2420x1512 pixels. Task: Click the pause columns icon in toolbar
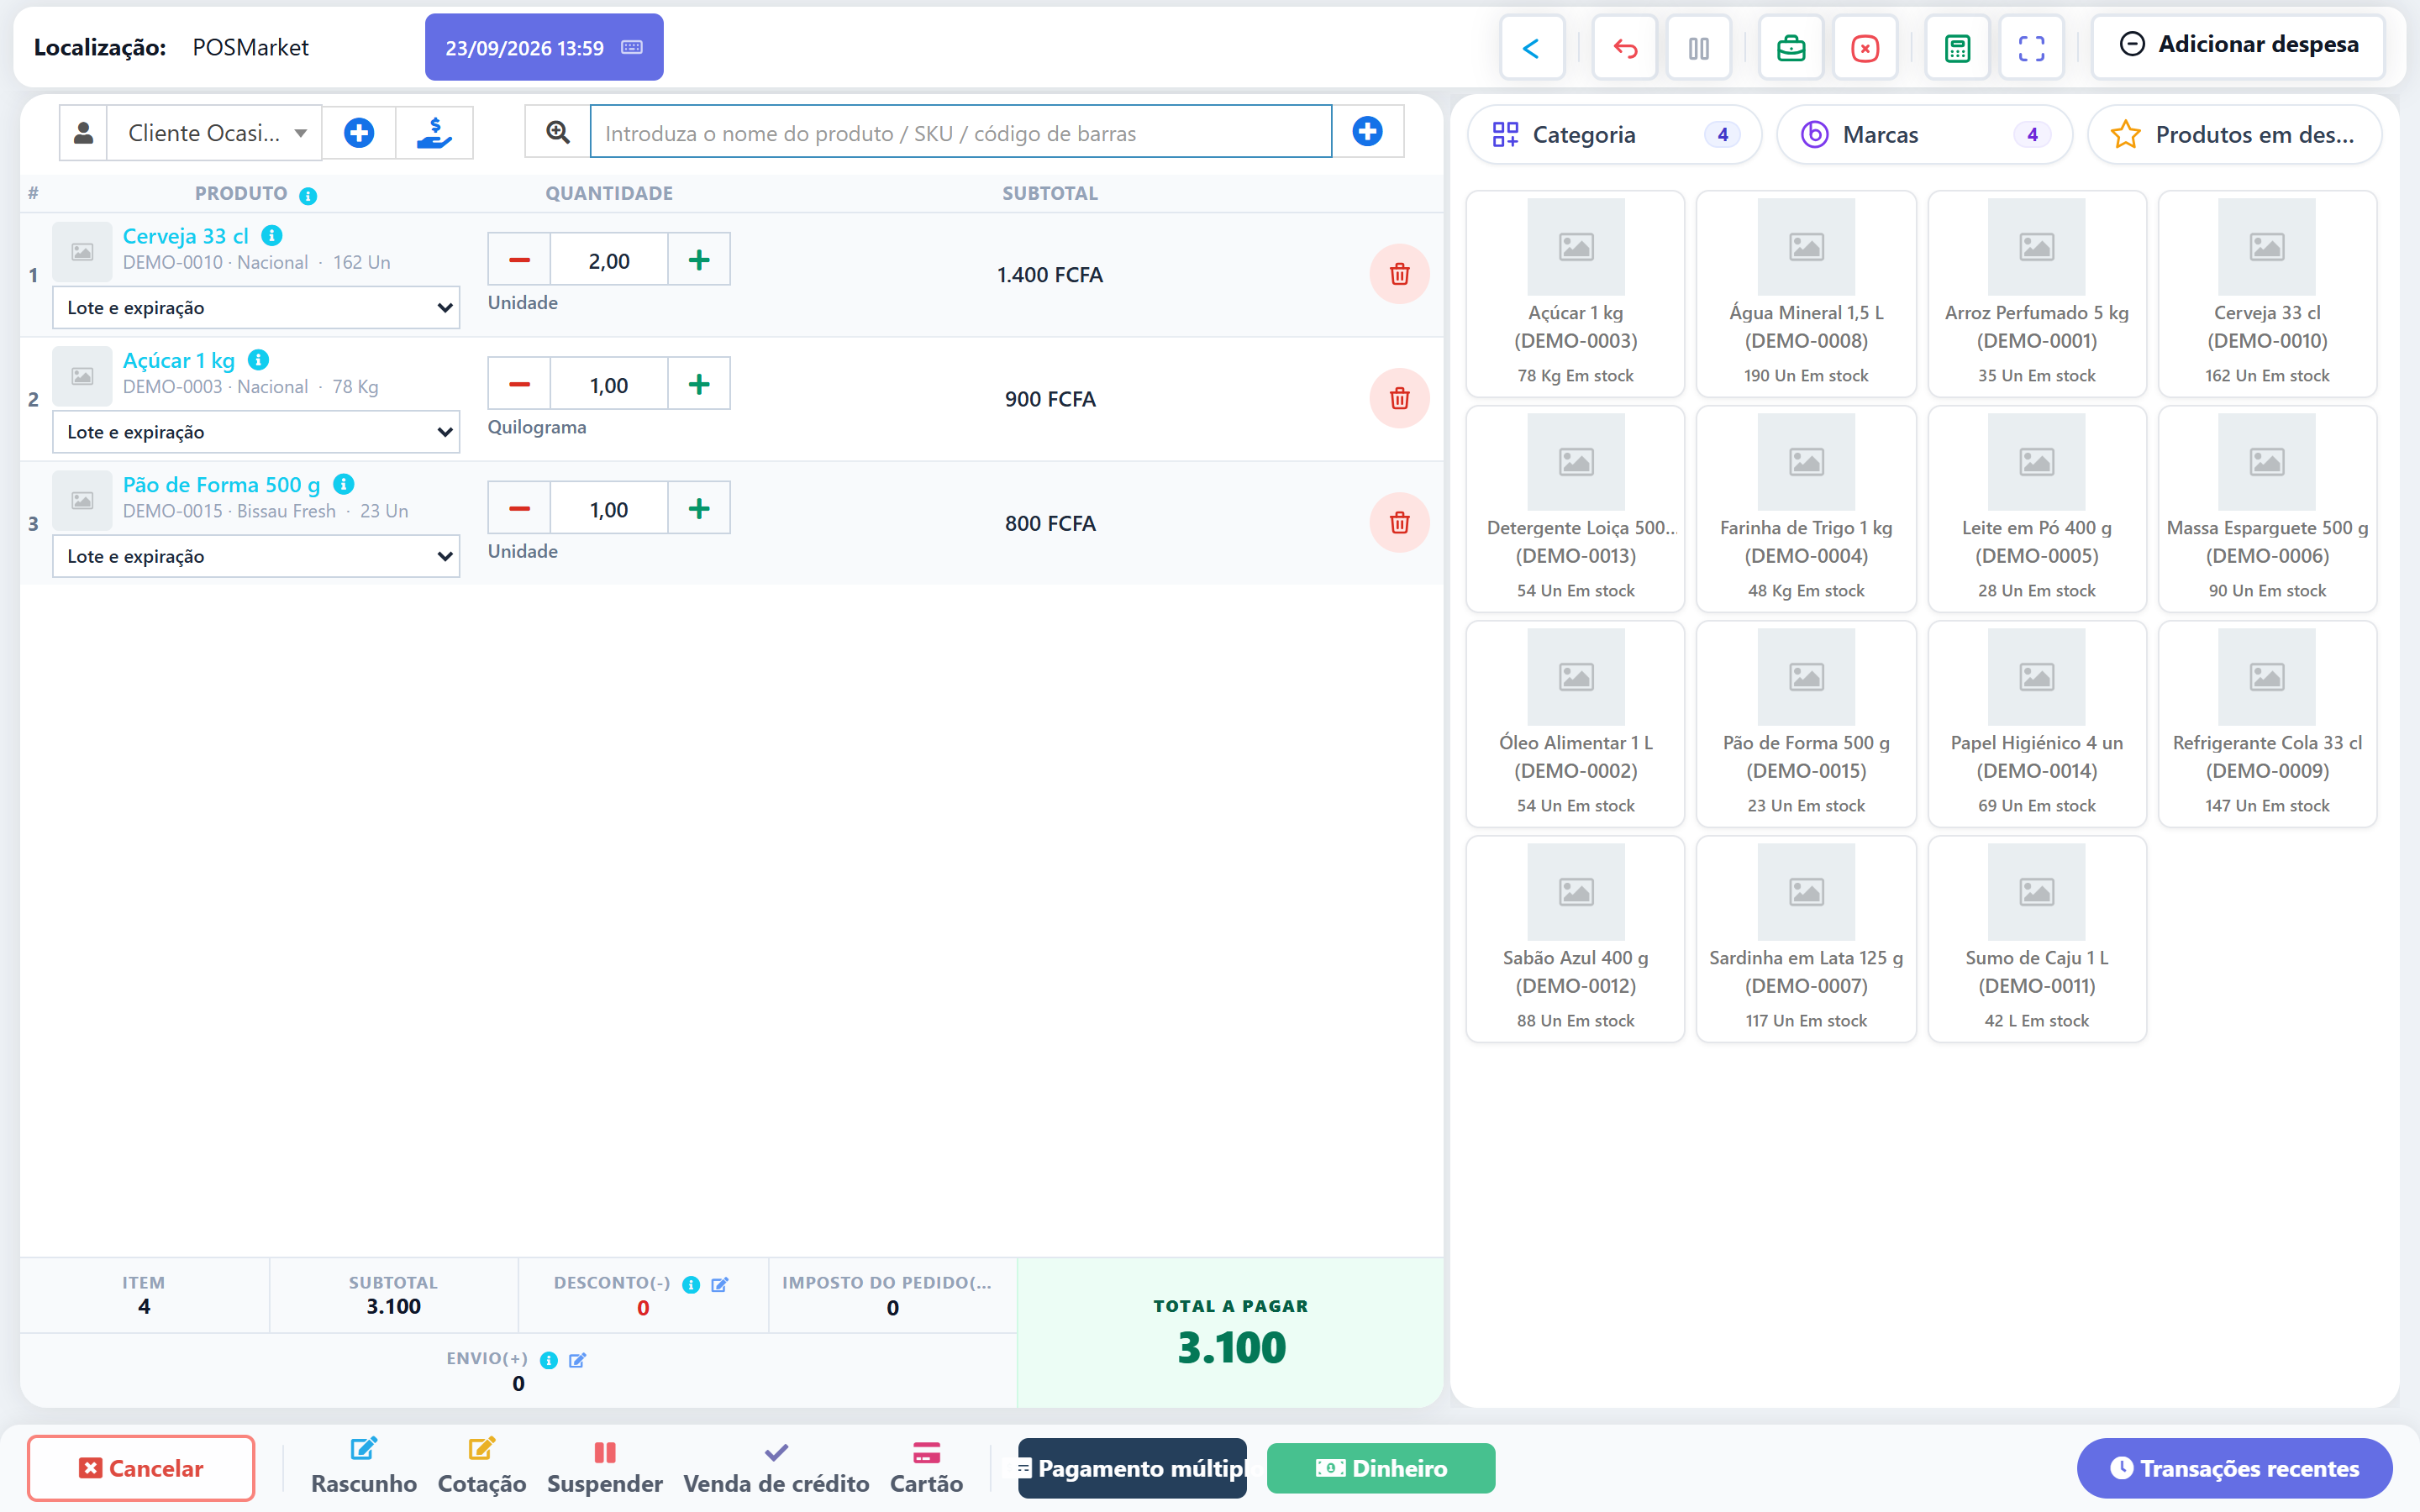pyautogui.click(x=1698, y=48)
